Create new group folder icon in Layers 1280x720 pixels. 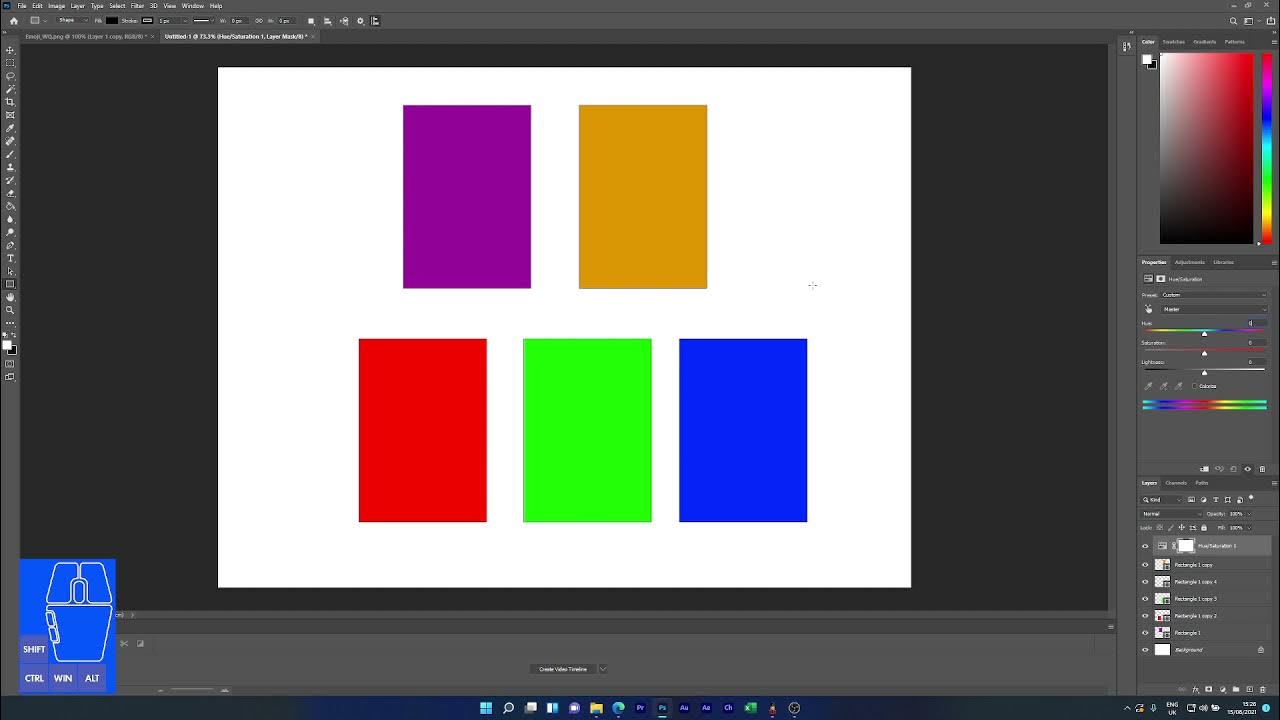coord(1236,689)
